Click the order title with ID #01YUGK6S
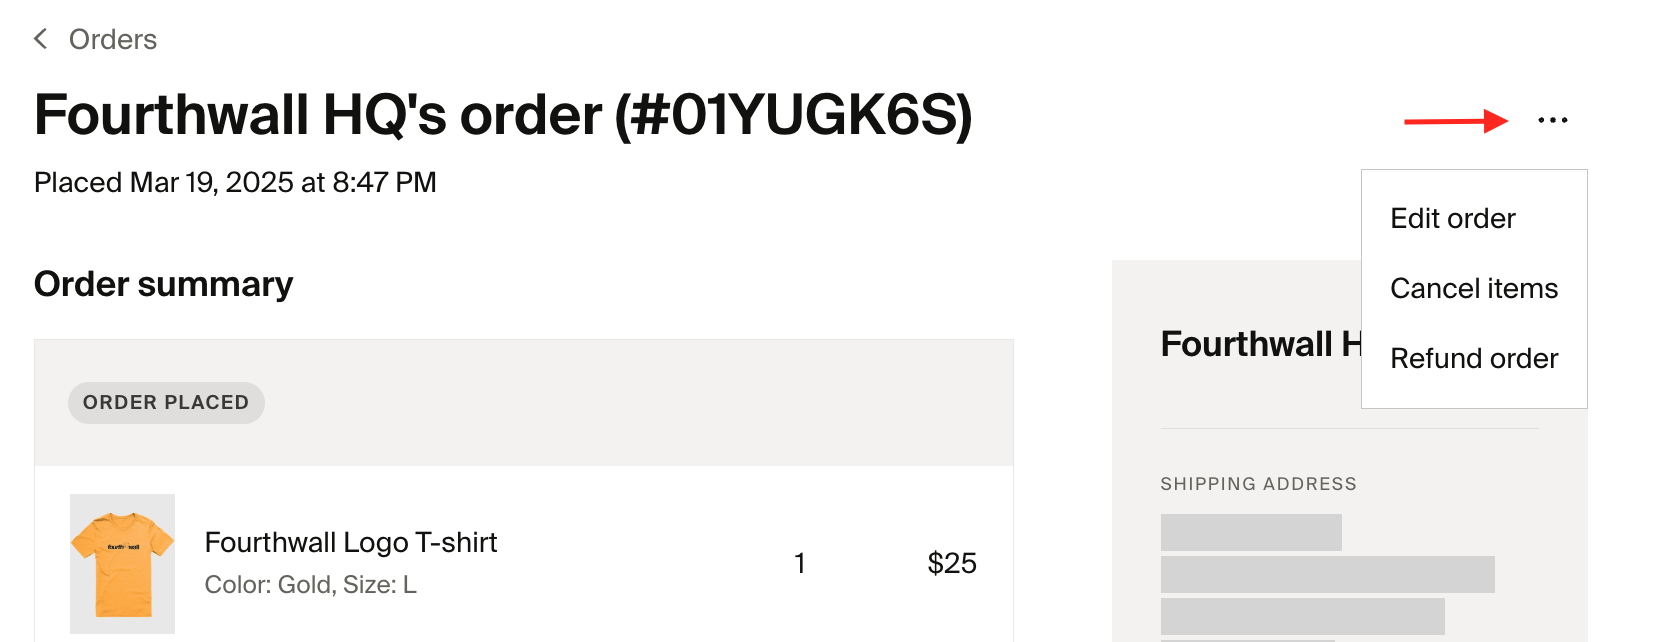 tap(503, 115)
